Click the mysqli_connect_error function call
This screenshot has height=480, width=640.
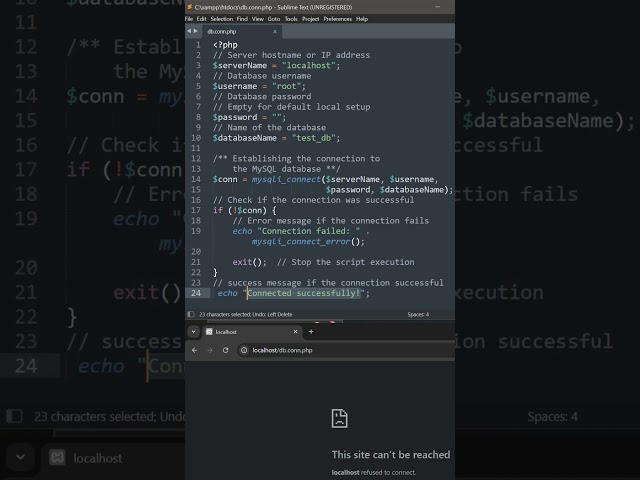click(301, 241)
